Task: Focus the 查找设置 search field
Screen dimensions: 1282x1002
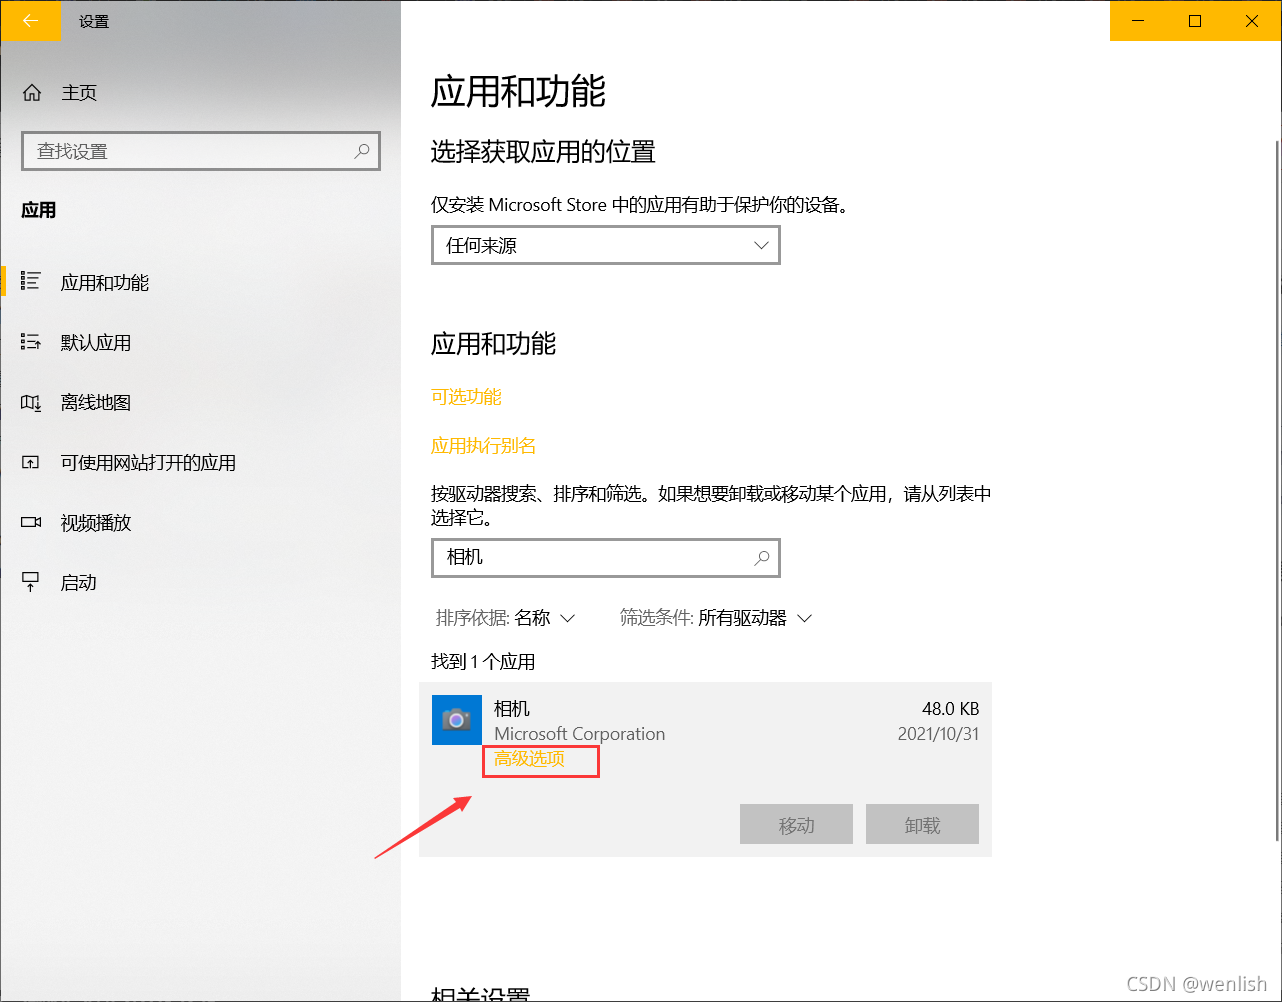Action: tap(201, 151)
